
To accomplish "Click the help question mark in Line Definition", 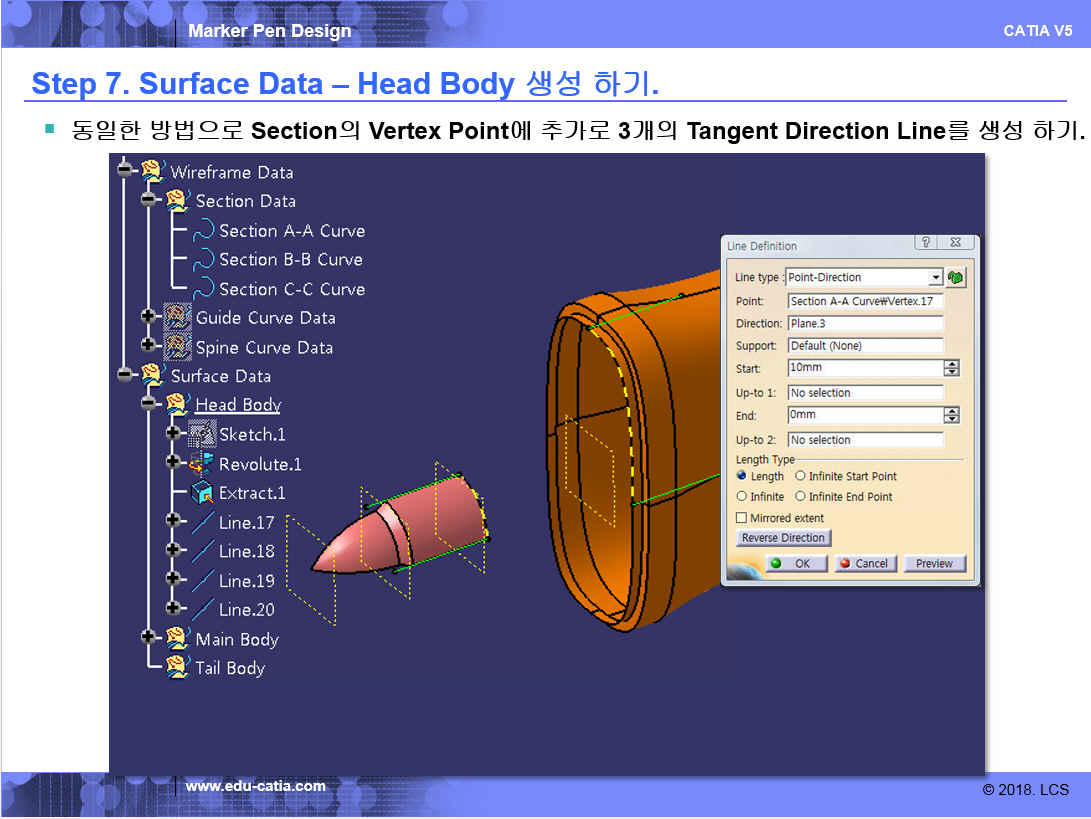I will tap(927, 243).
